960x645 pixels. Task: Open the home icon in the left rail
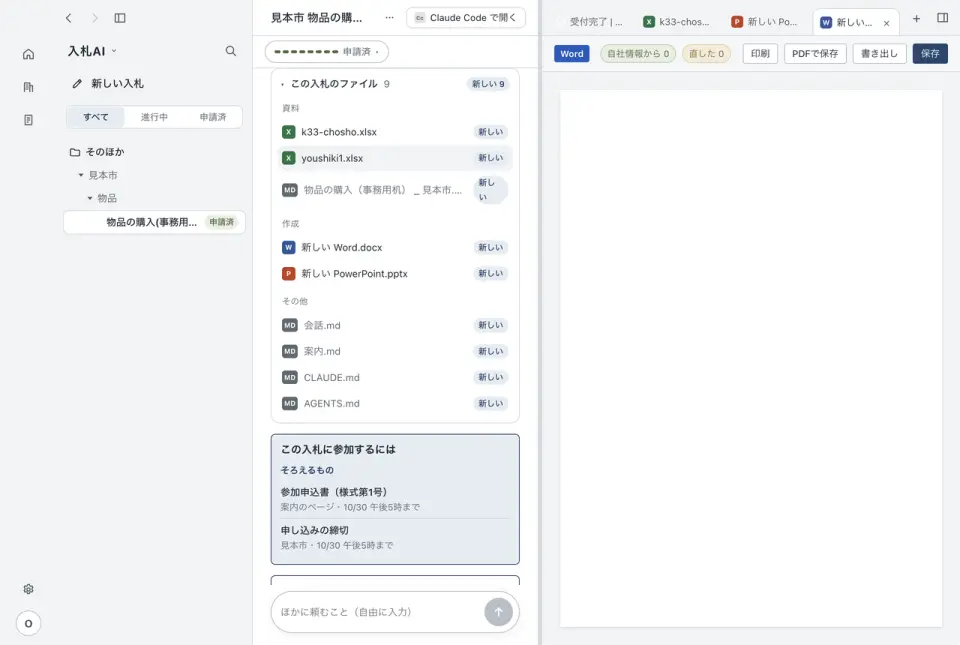coord(28,54)
